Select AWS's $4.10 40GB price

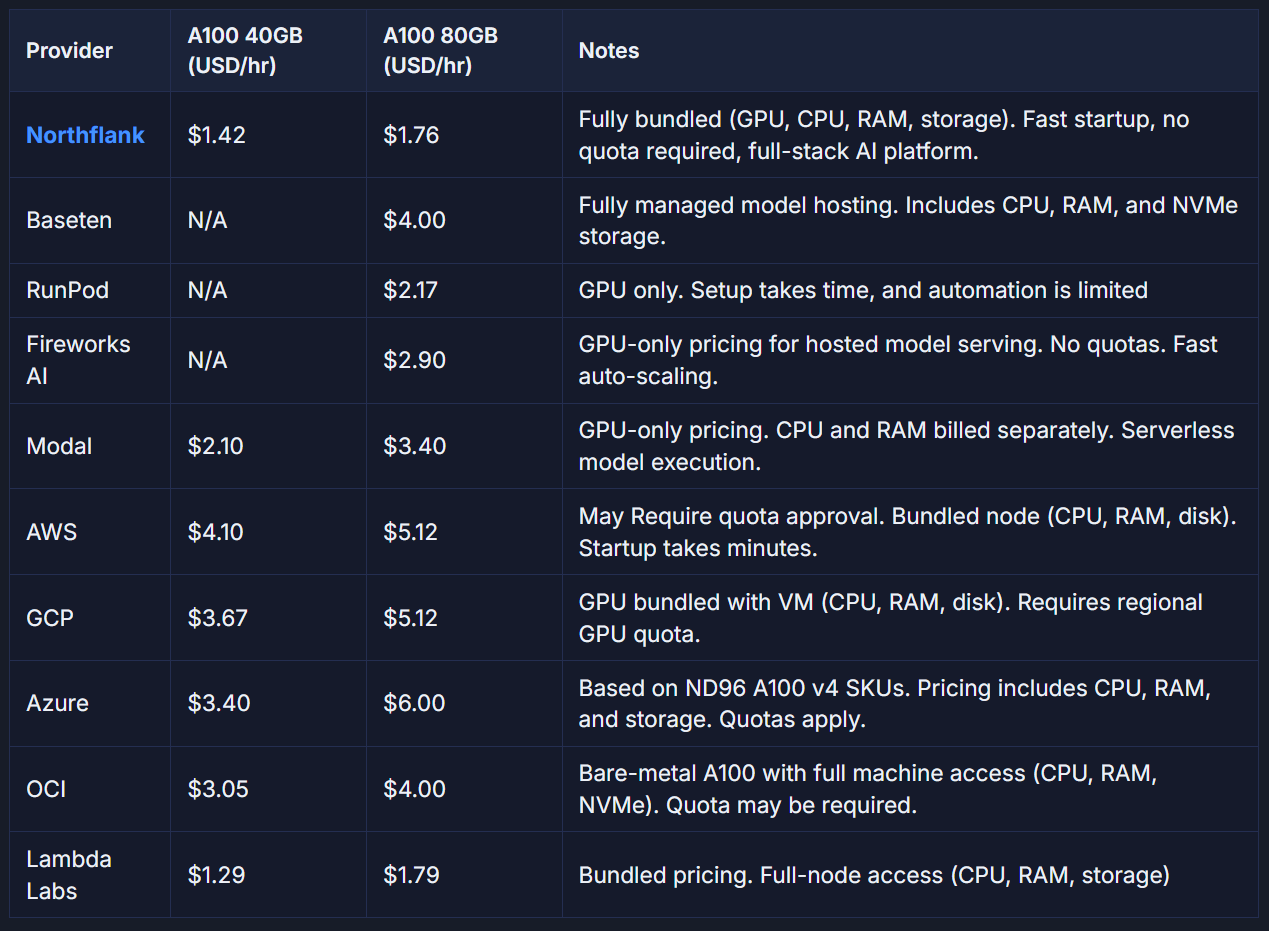[216, 532]
